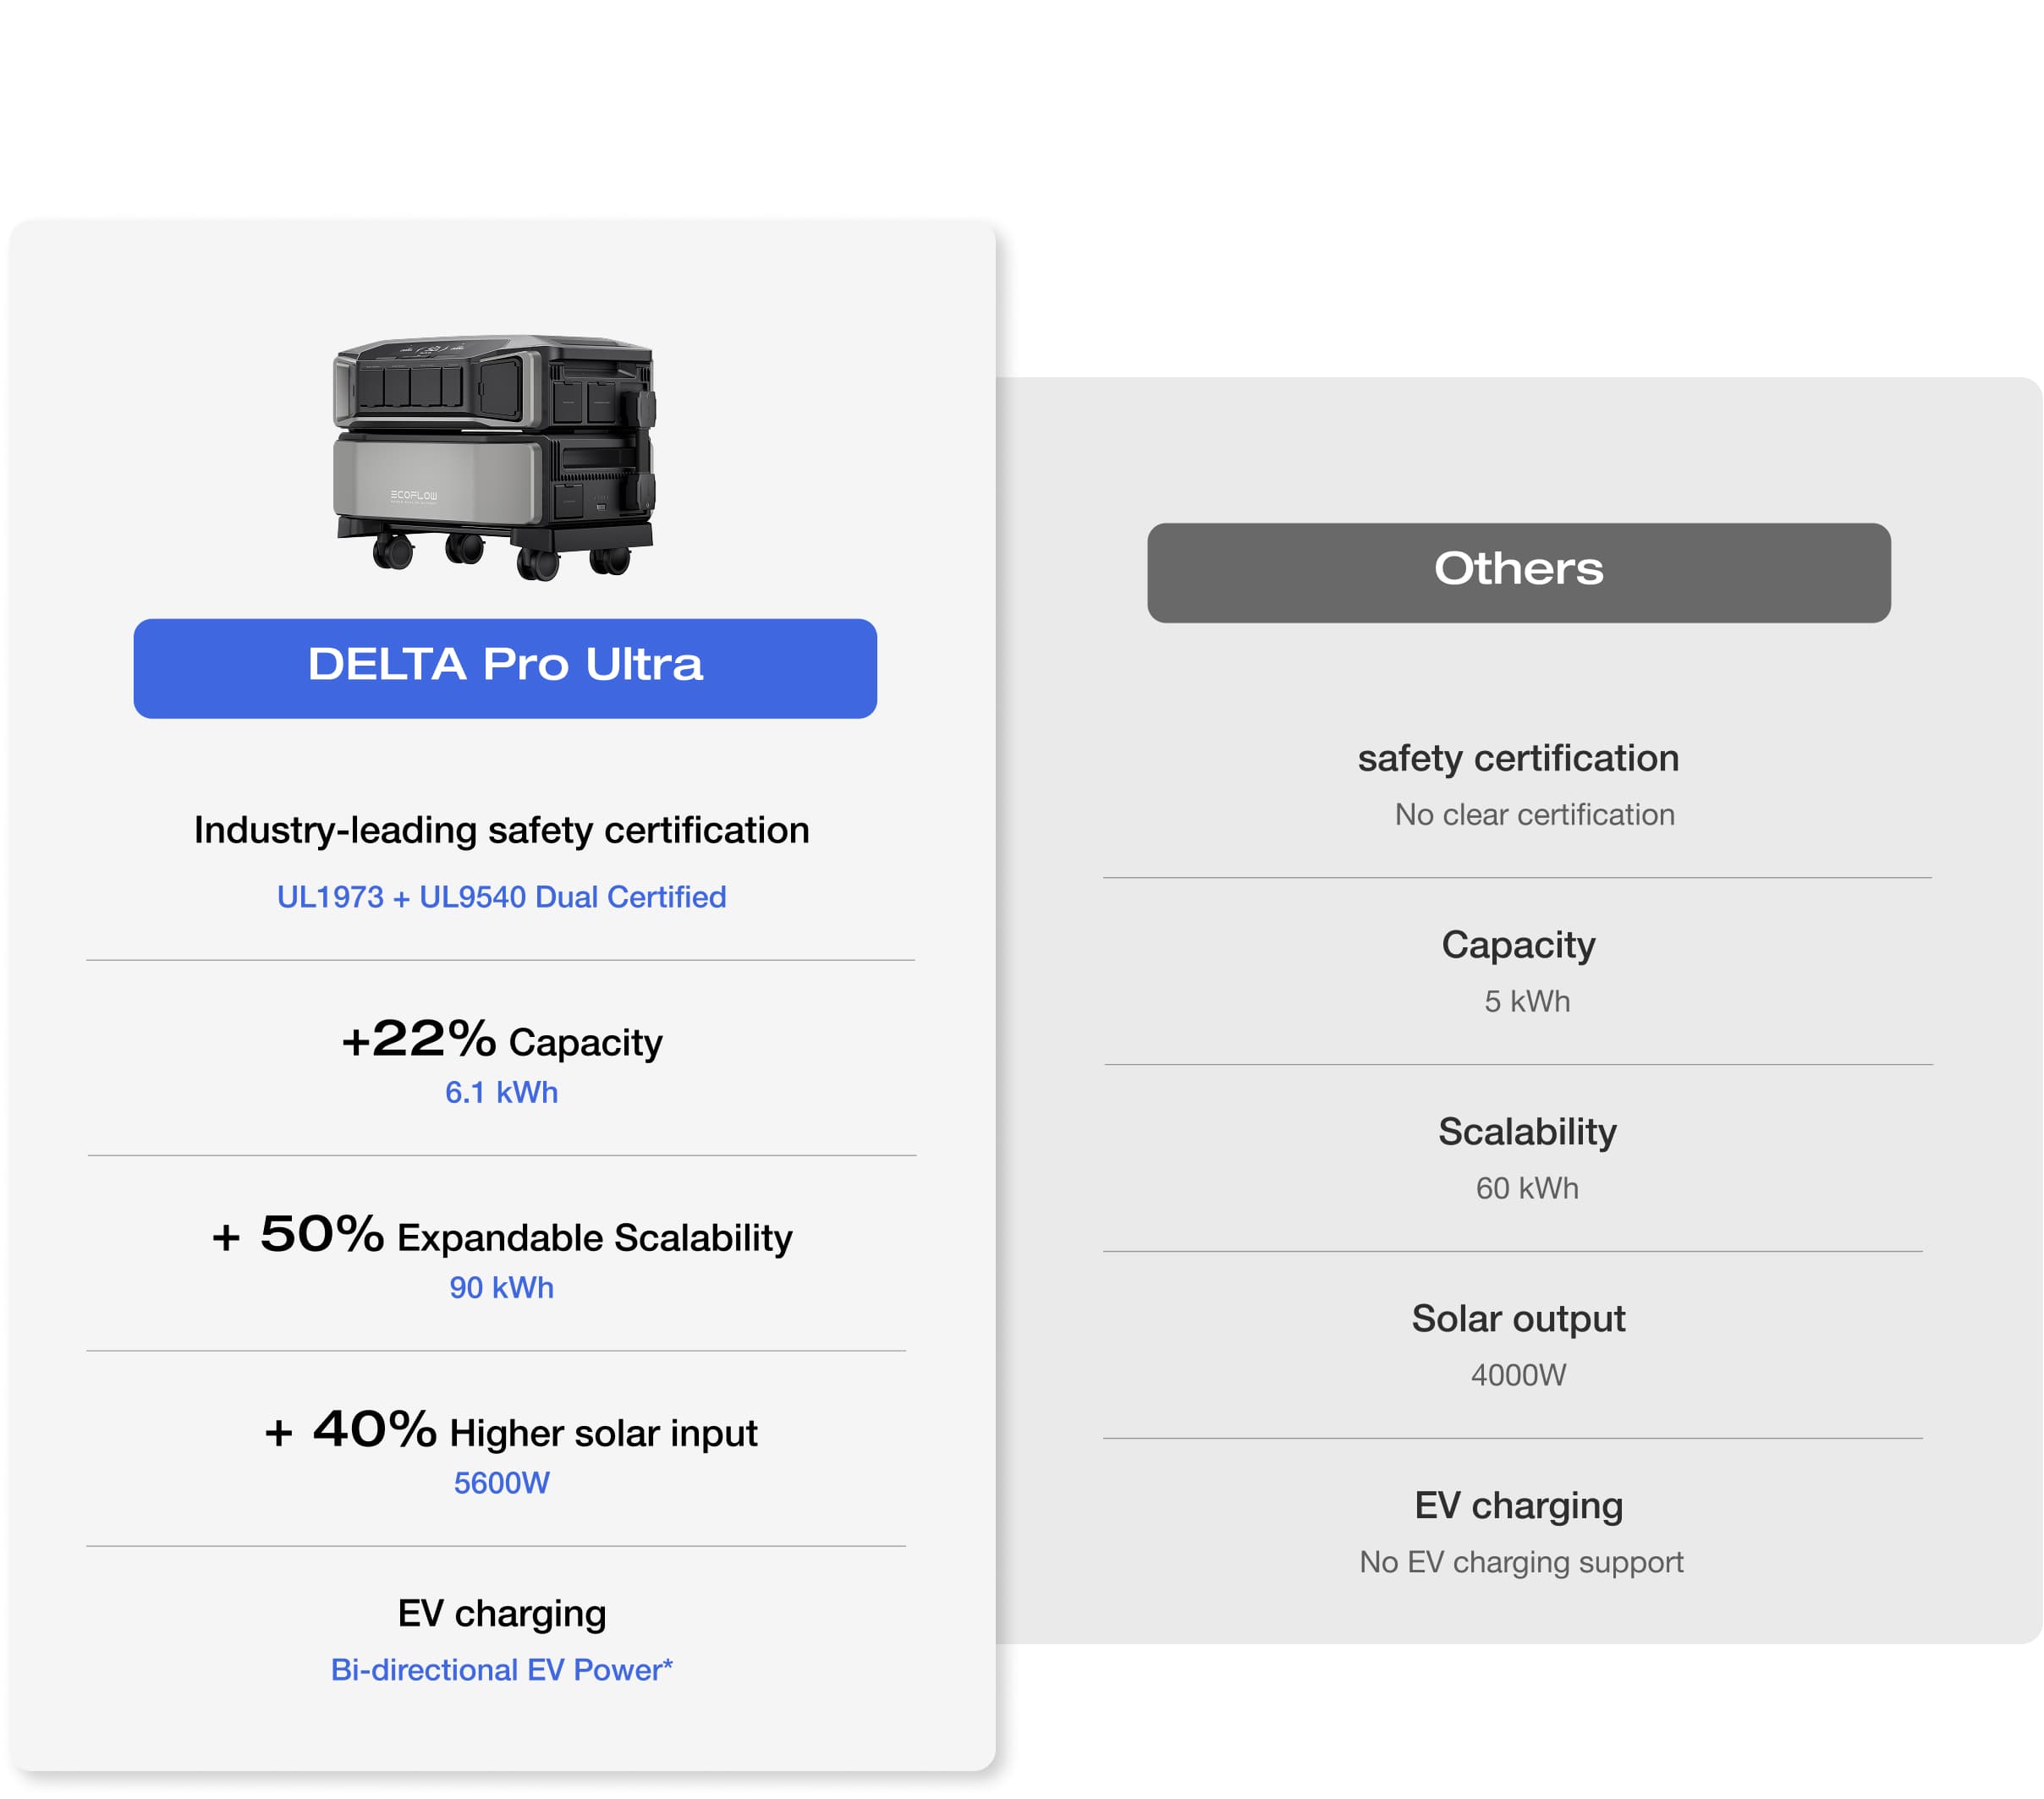Click the '5 kWh' value

point(1527,1001)
